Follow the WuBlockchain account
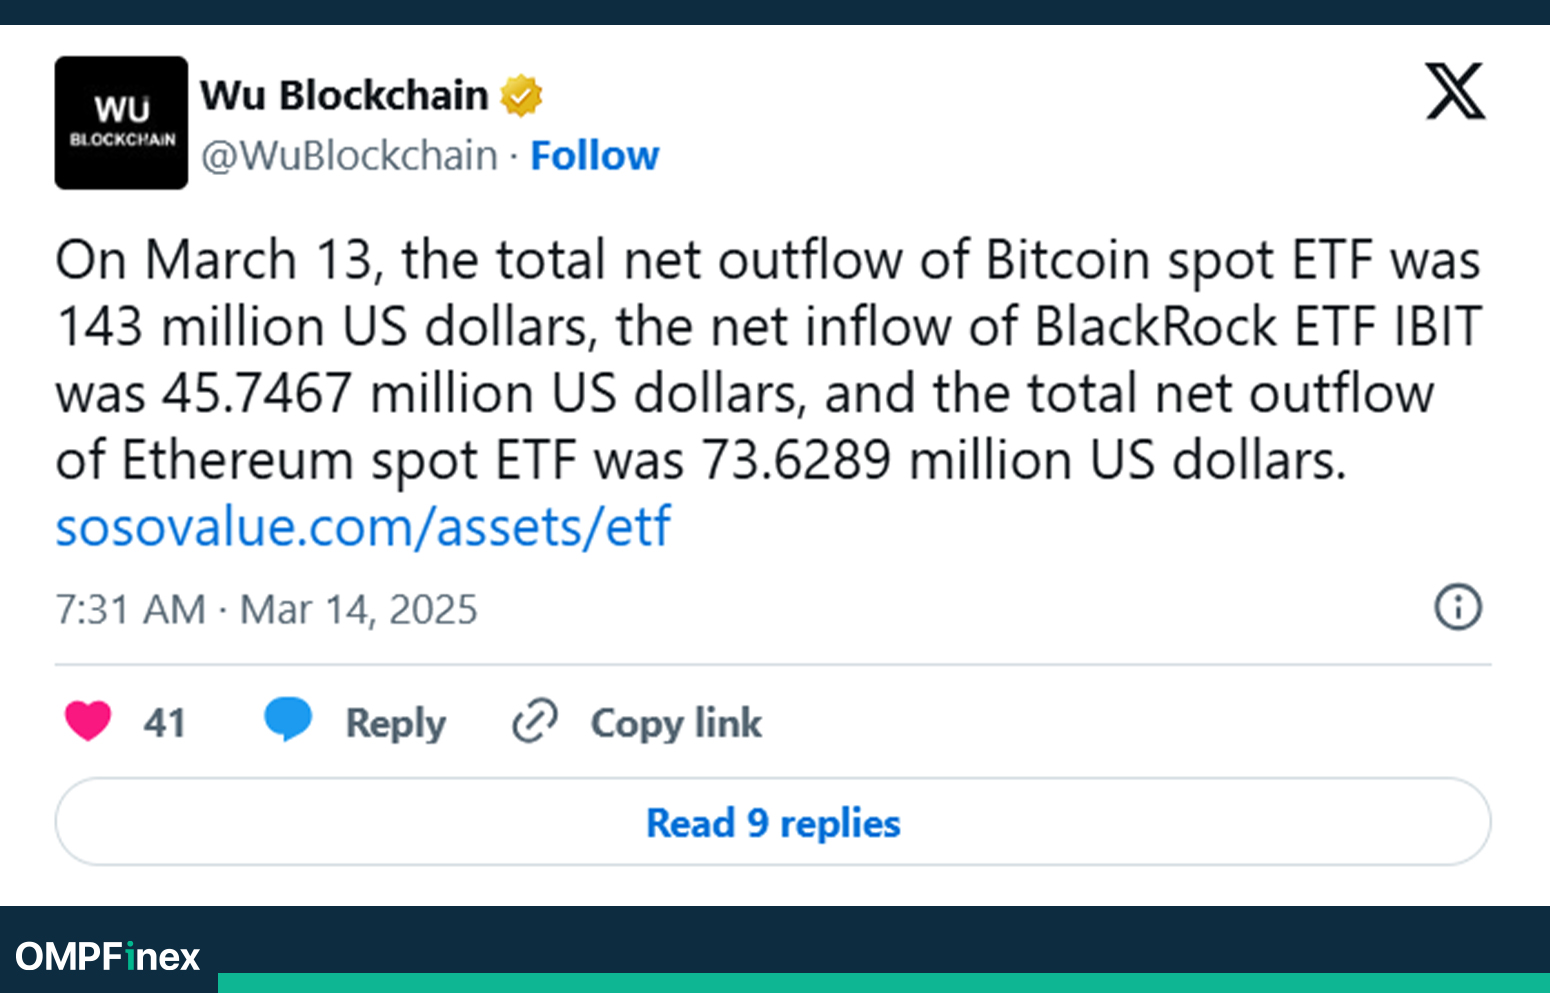This screenshot has height=993, width=1550. [595, 156]
